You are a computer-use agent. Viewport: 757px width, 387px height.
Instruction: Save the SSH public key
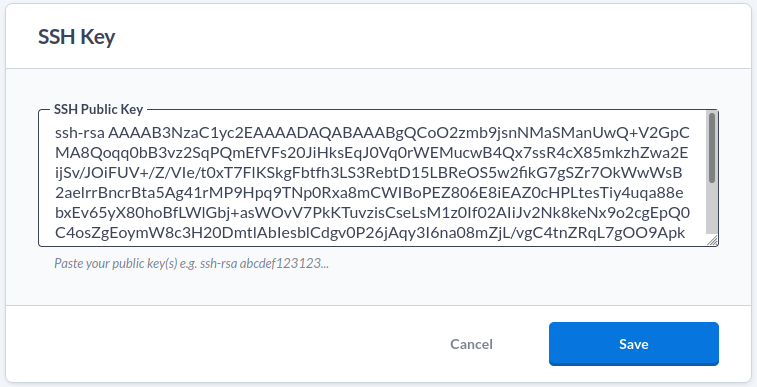[633, 344]
